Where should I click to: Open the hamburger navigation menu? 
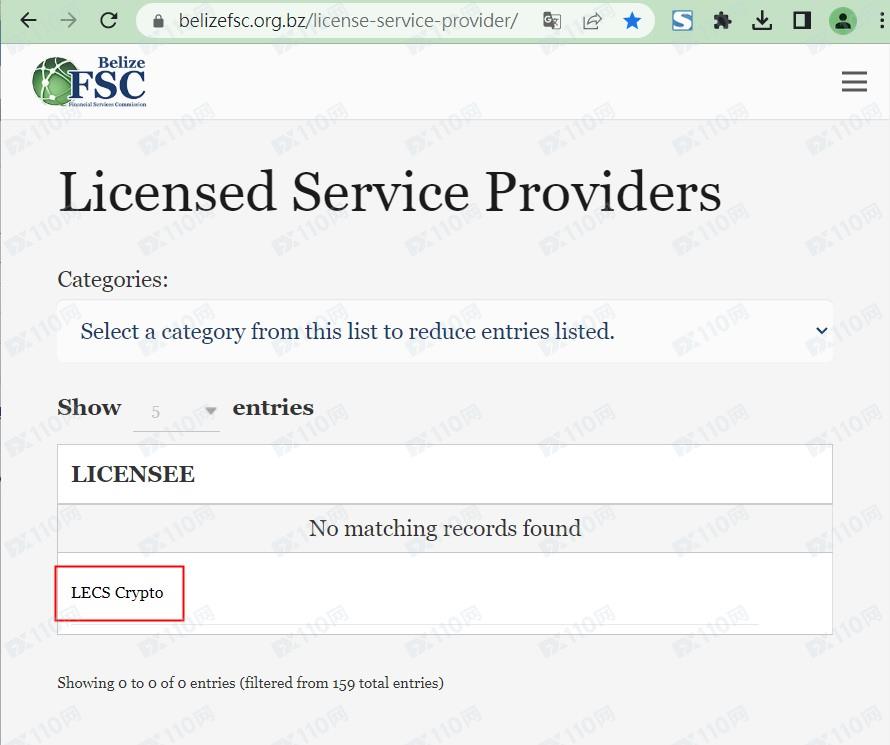click(854, 82)
